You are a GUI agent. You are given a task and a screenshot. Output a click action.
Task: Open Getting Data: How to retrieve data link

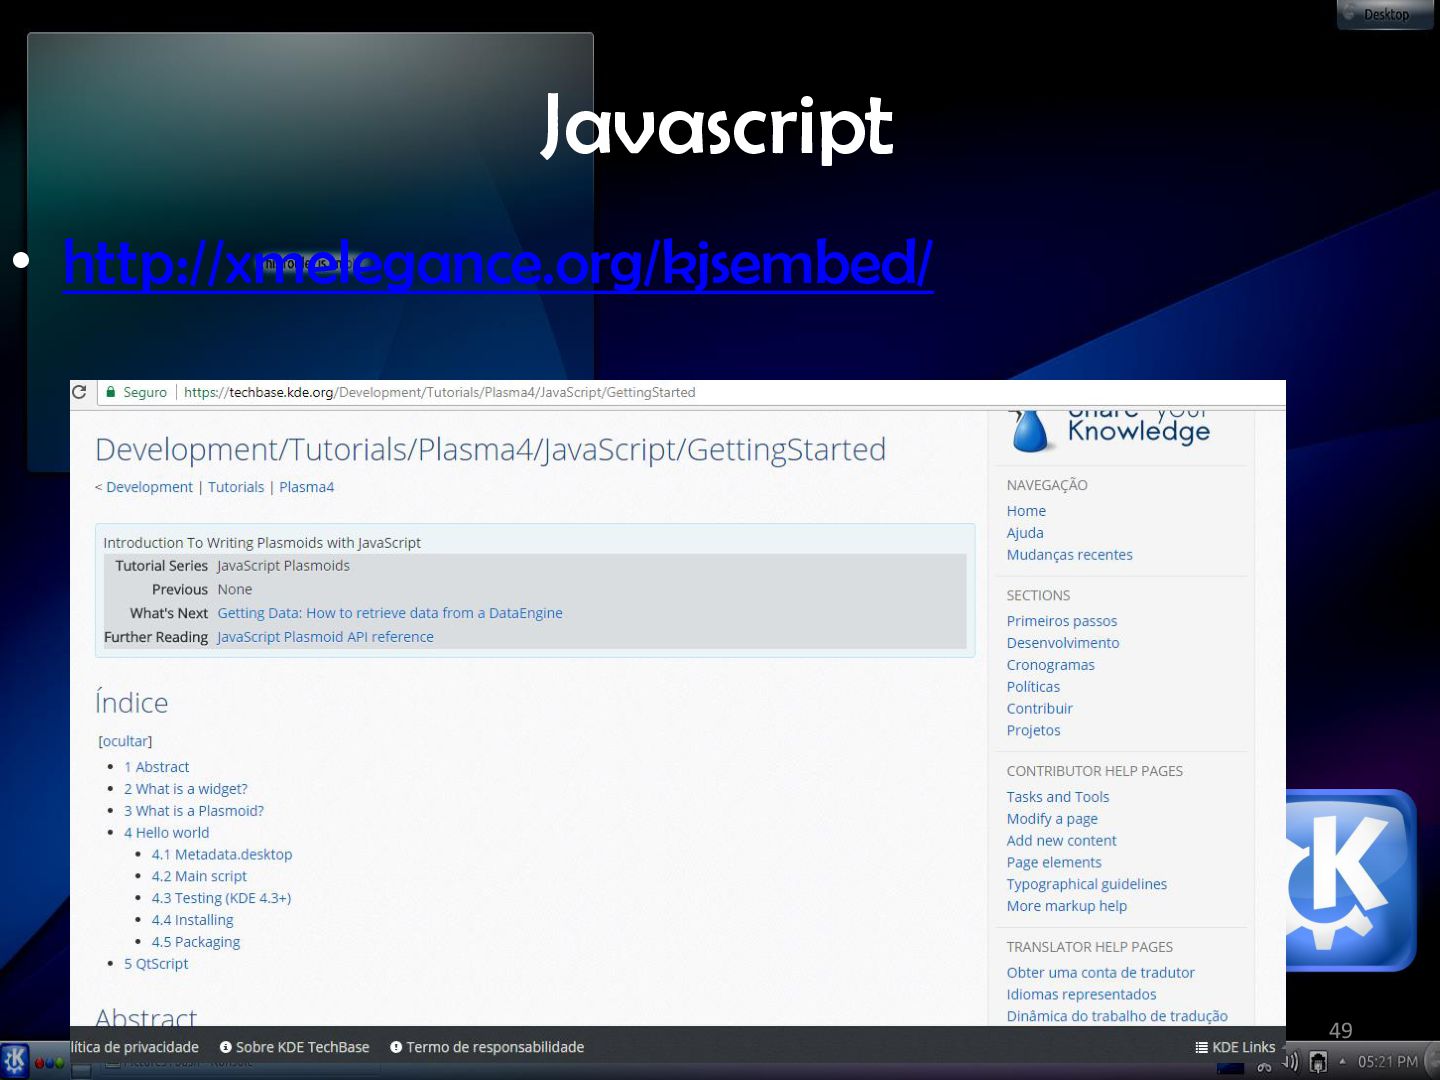pyautogui.click(x=390, y=613)
